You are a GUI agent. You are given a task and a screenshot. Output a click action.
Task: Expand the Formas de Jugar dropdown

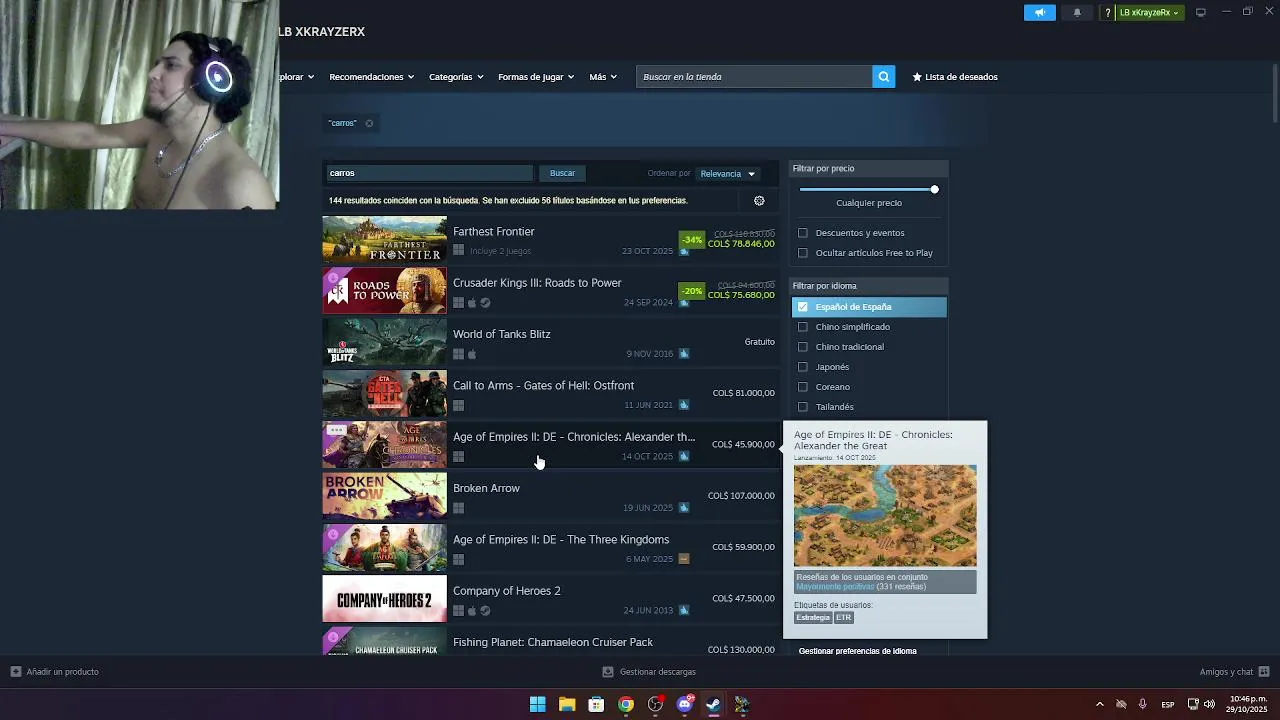click(536, 77)
